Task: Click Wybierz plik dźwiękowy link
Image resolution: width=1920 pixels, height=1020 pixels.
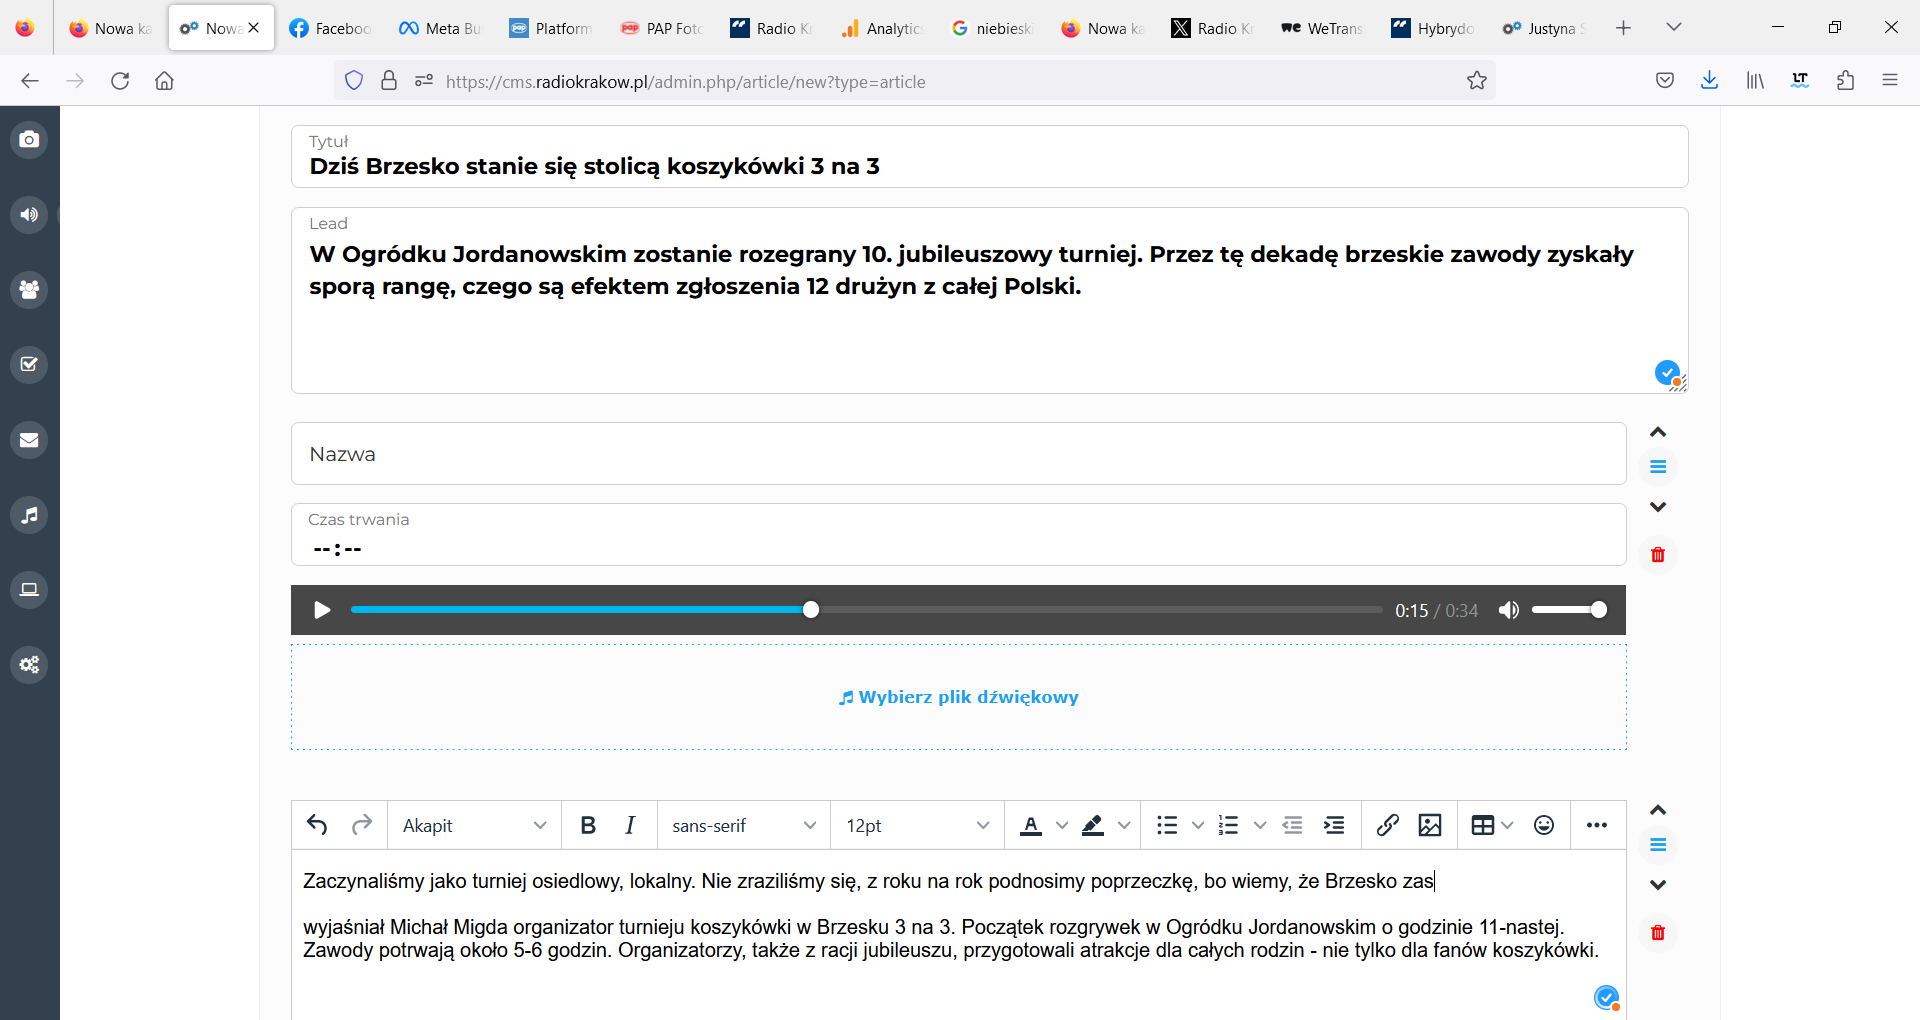Action: point(958,697)
